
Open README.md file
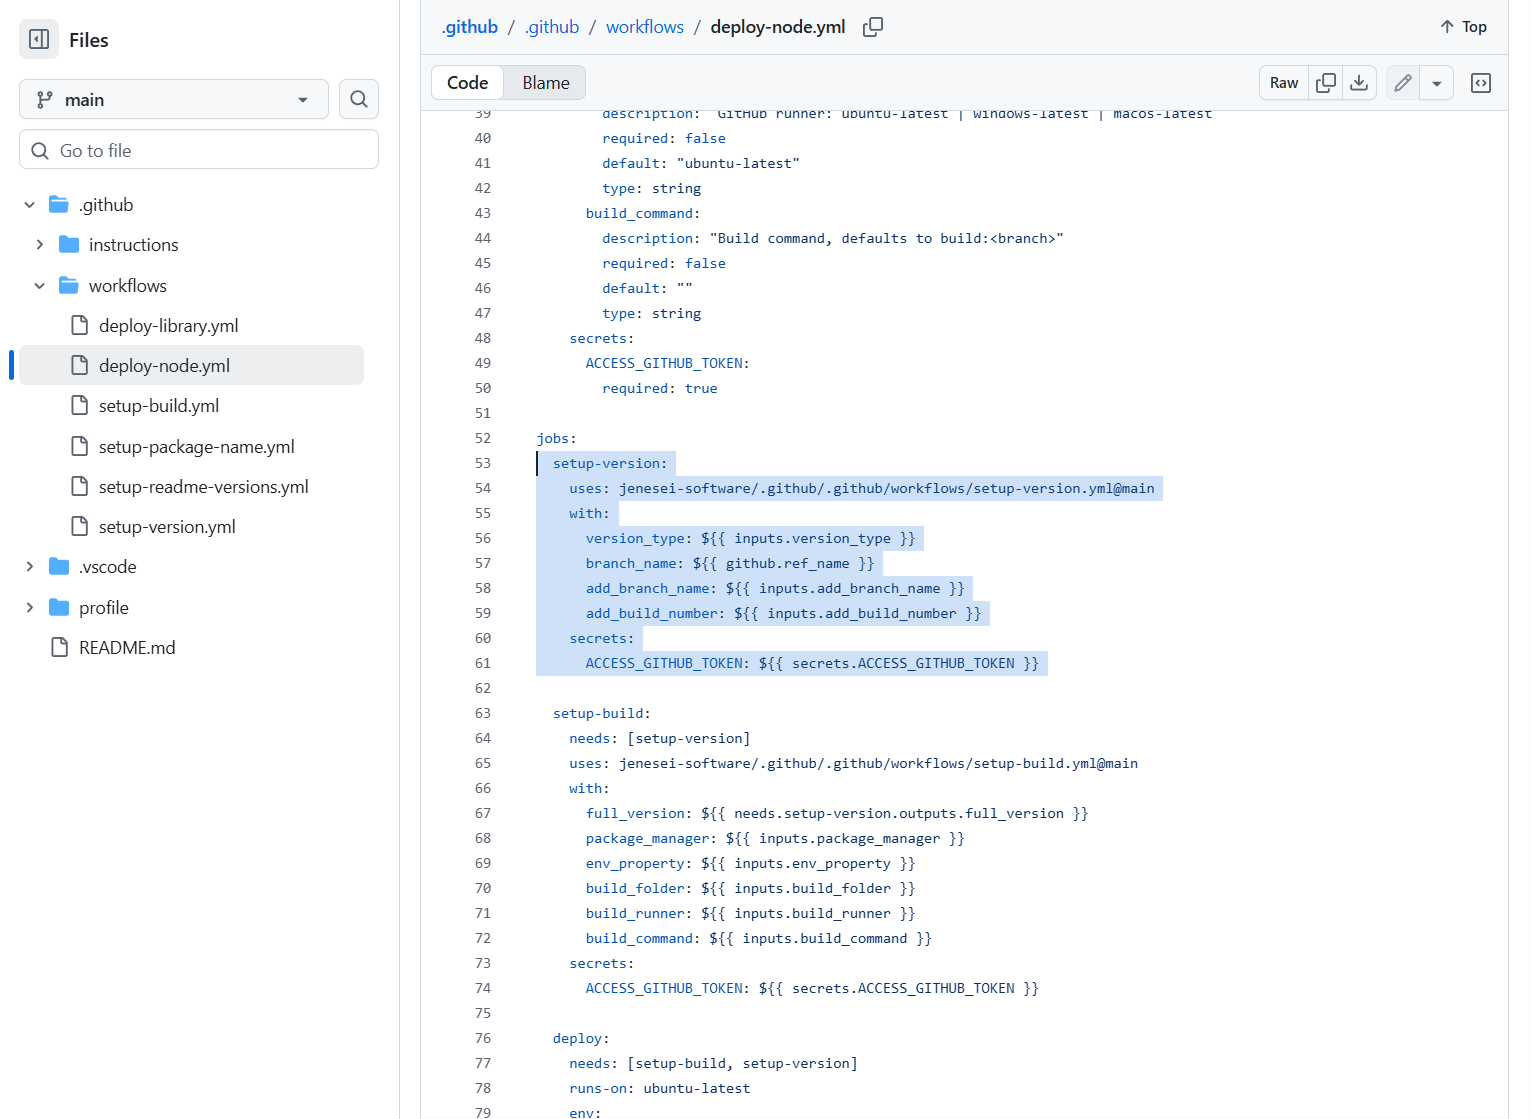coord(127,648)
